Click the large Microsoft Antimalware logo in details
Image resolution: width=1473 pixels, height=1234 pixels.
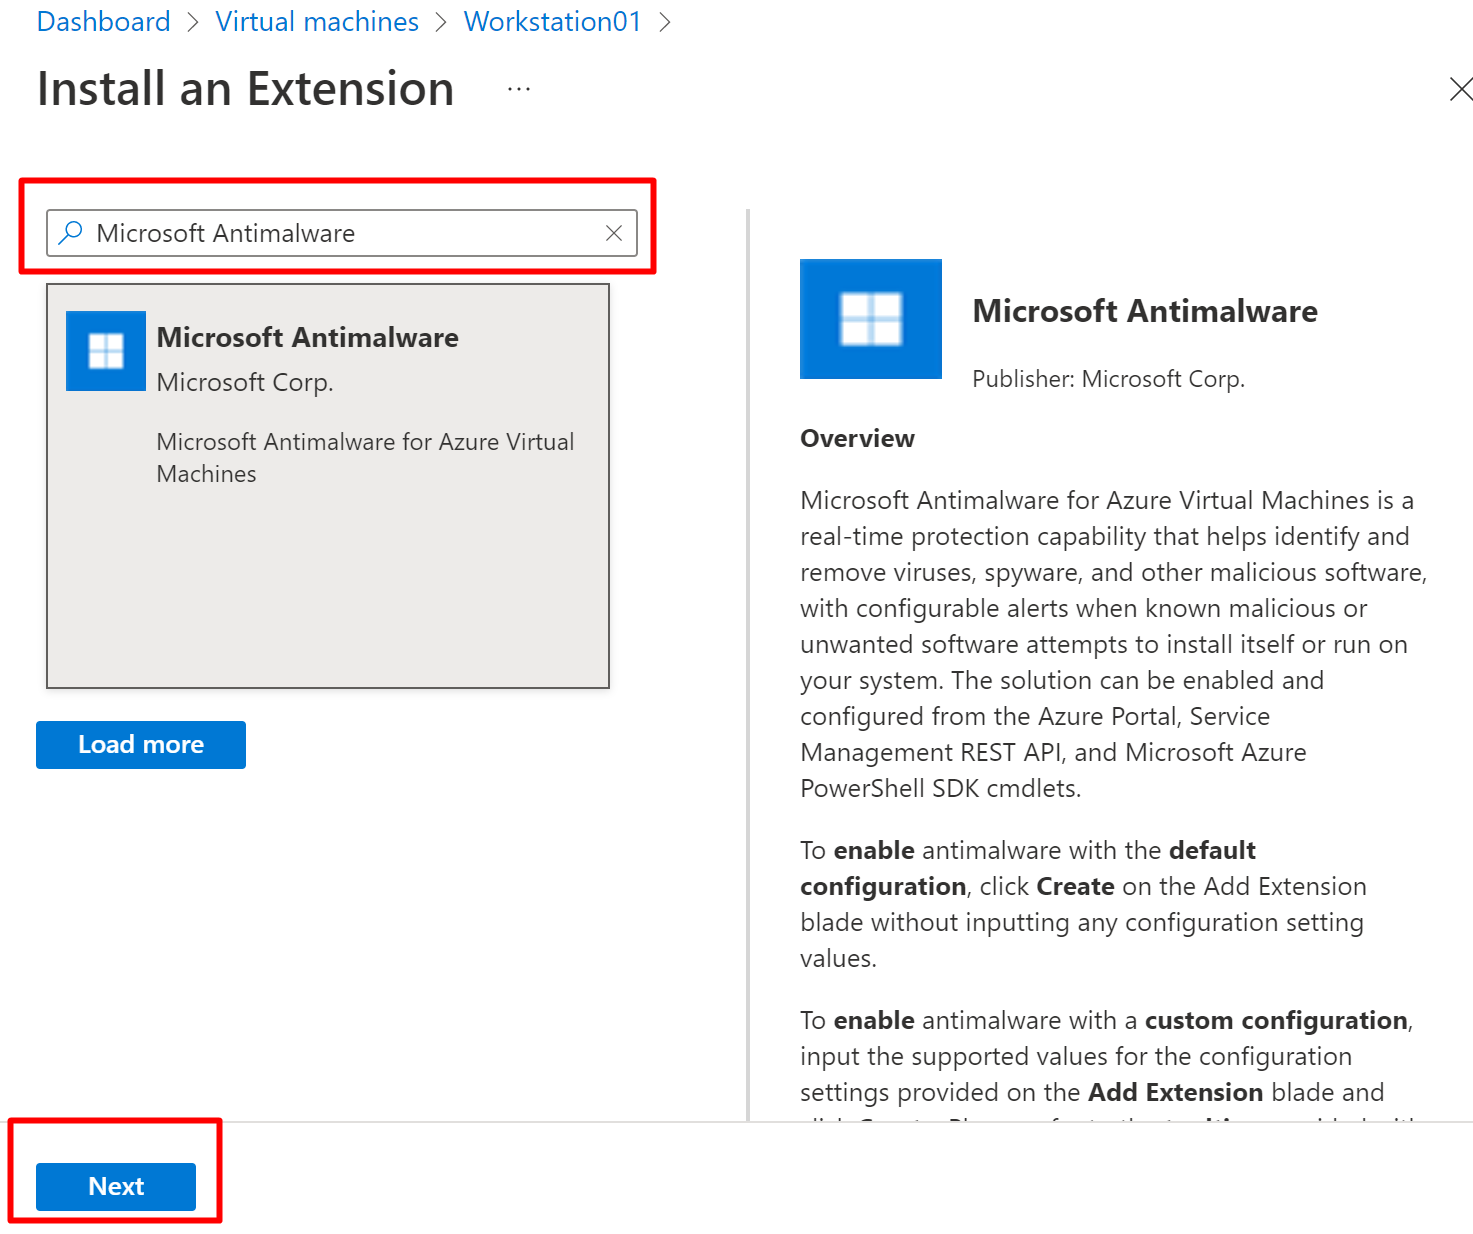coord(870,319)
